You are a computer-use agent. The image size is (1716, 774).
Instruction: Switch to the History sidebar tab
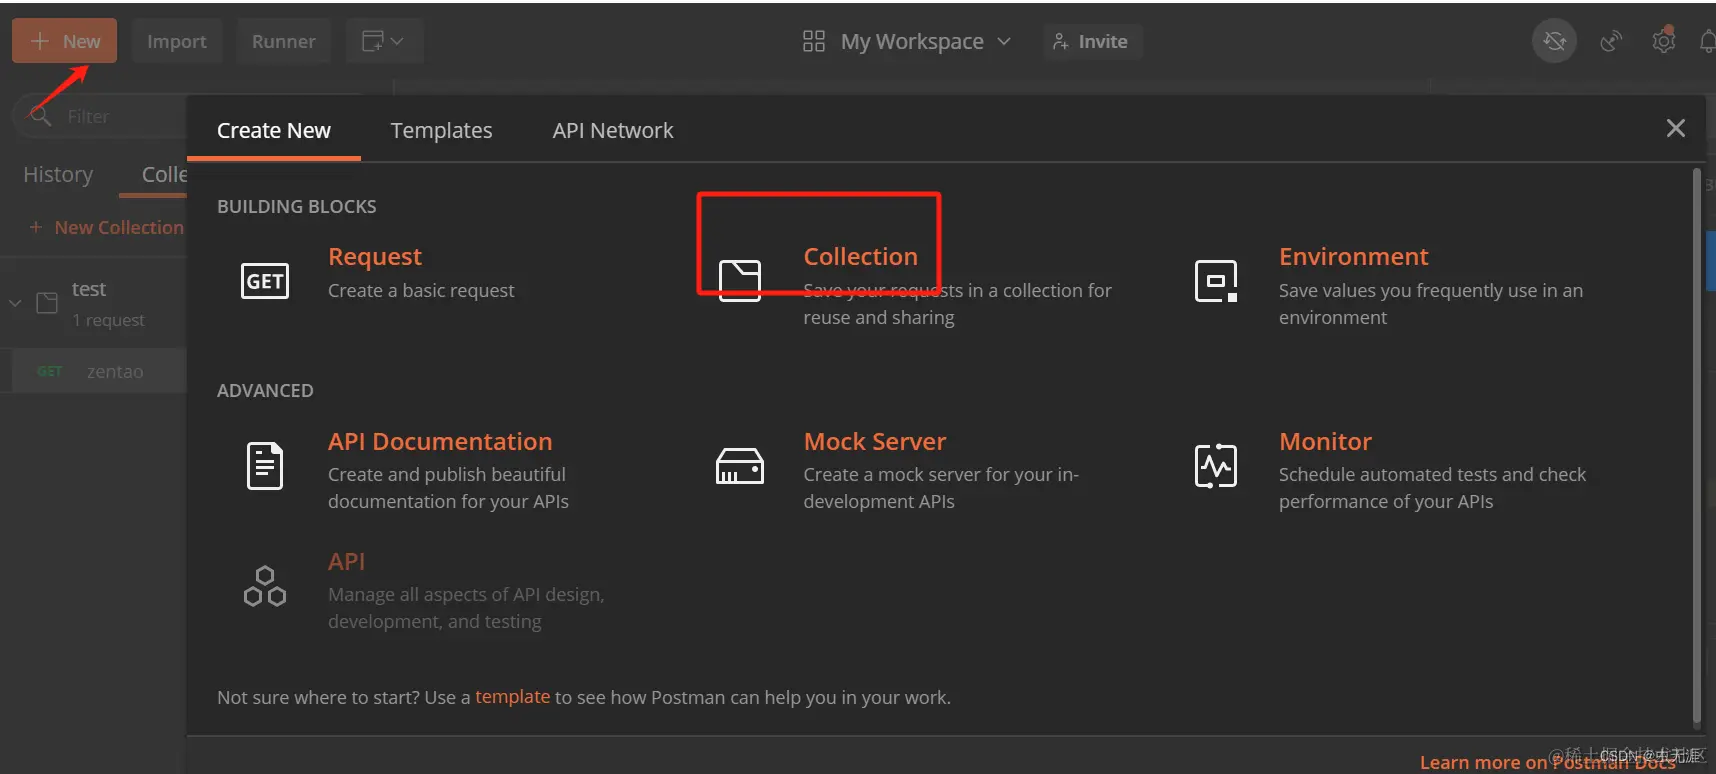point(58,174)
